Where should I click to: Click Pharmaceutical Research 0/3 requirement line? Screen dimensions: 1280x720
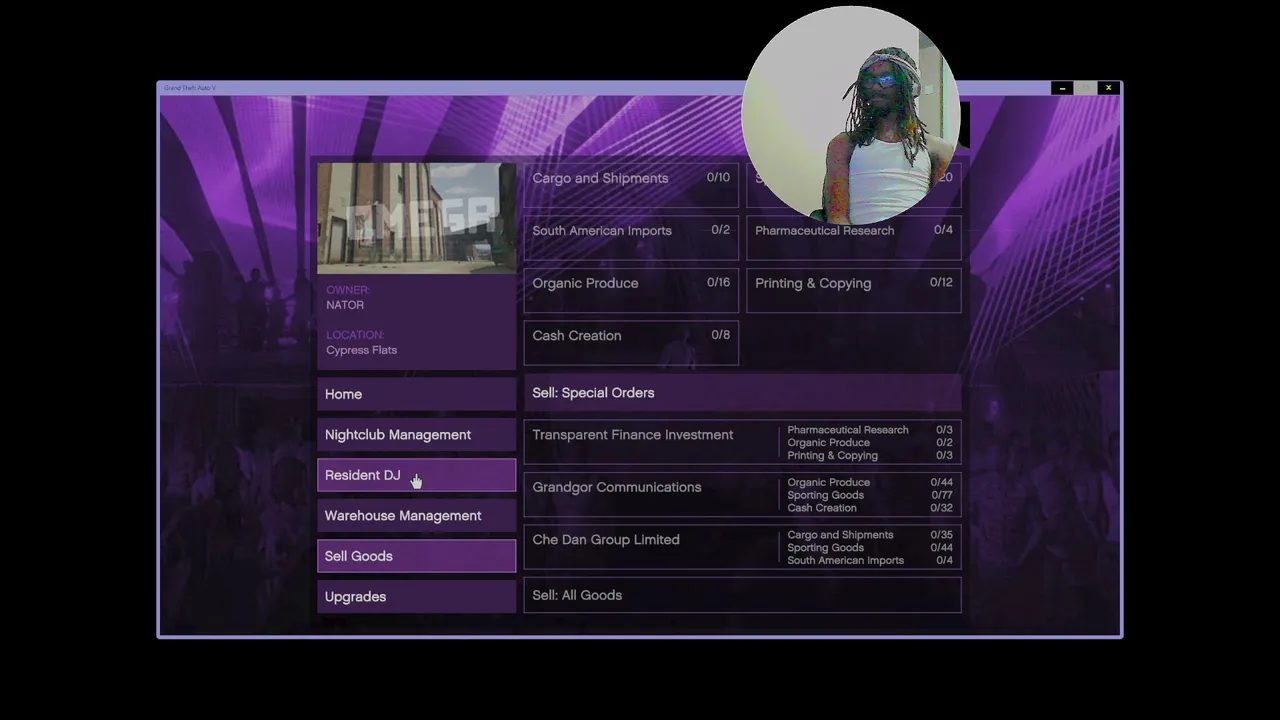click(x=870, y=430)
